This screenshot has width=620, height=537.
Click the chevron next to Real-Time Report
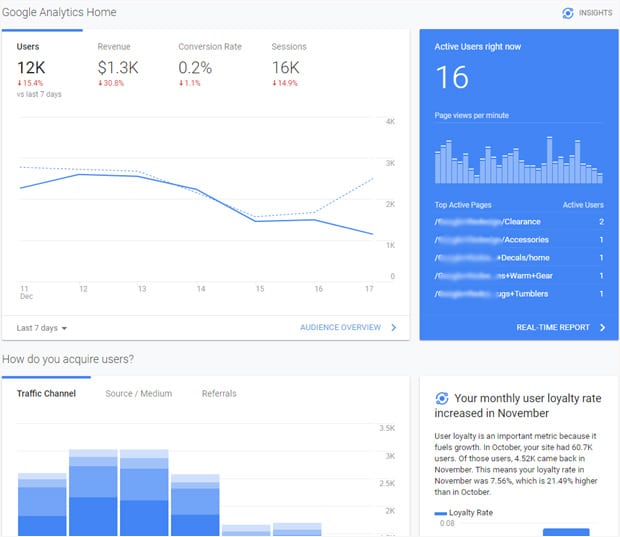(603, 327)
